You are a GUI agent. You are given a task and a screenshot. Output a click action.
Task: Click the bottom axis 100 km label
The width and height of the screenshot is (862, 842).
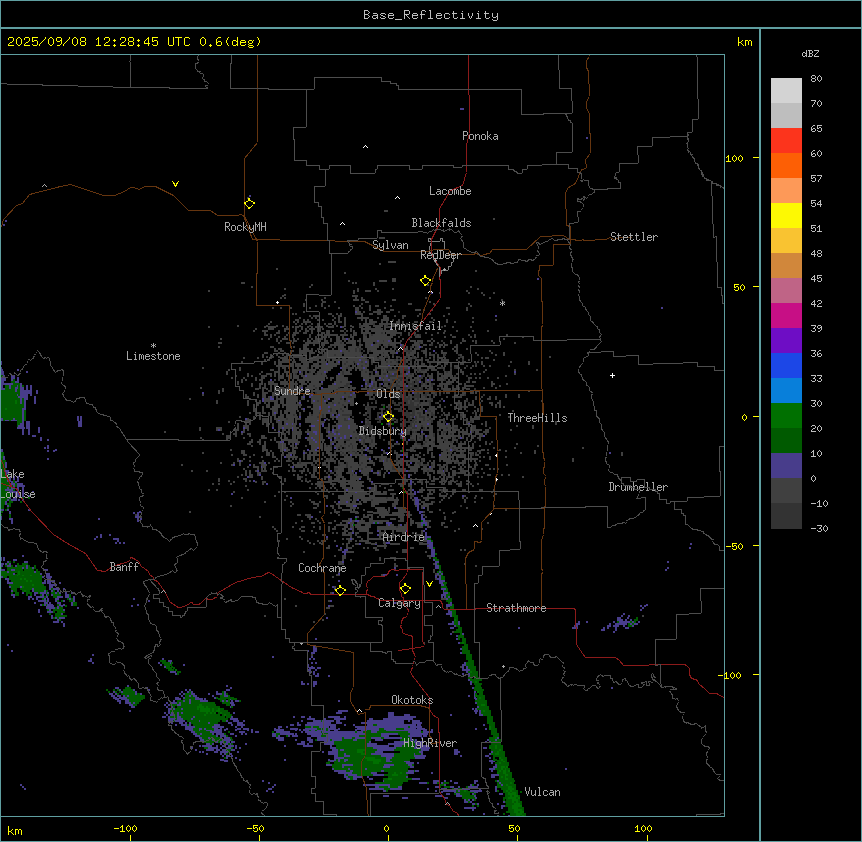(x=643, y=829)
